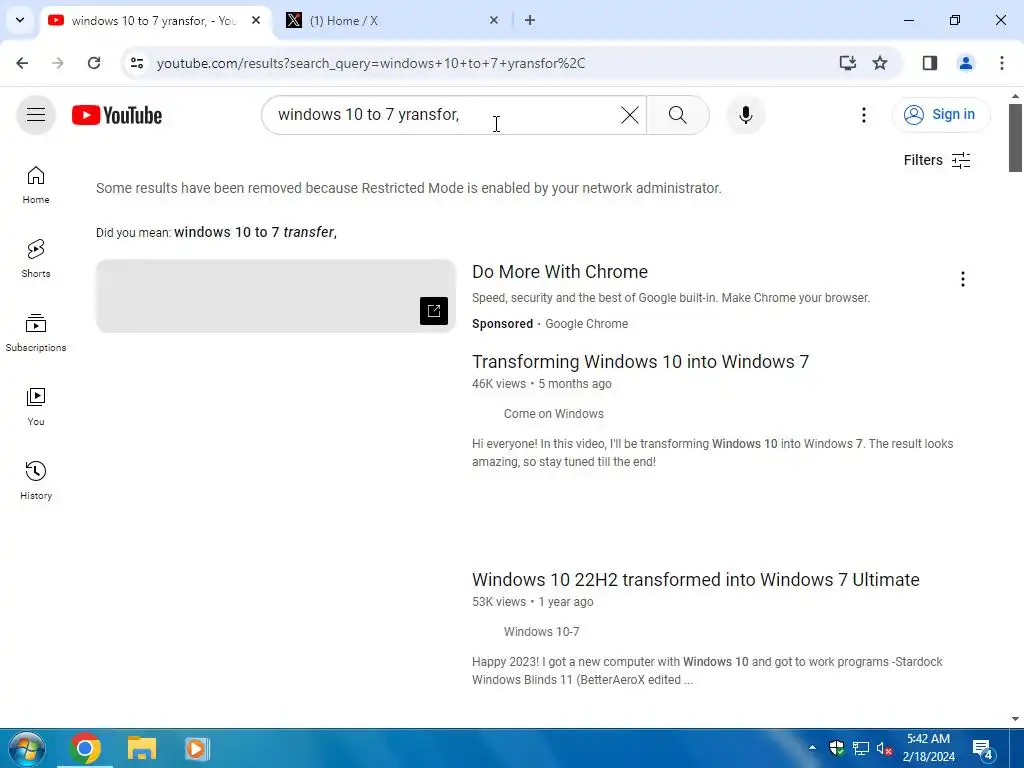Open the tab search dropdown arrow
The height and width of the screenshot is (768, 1024).
(x=20, y=20)
